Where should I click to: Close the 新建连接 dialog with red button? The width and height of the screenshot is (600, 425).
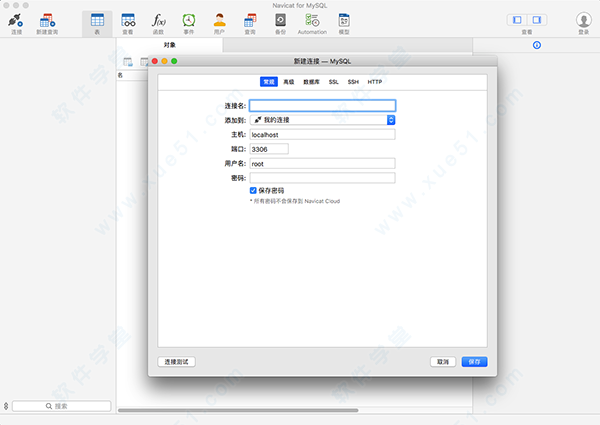[155, 61]
